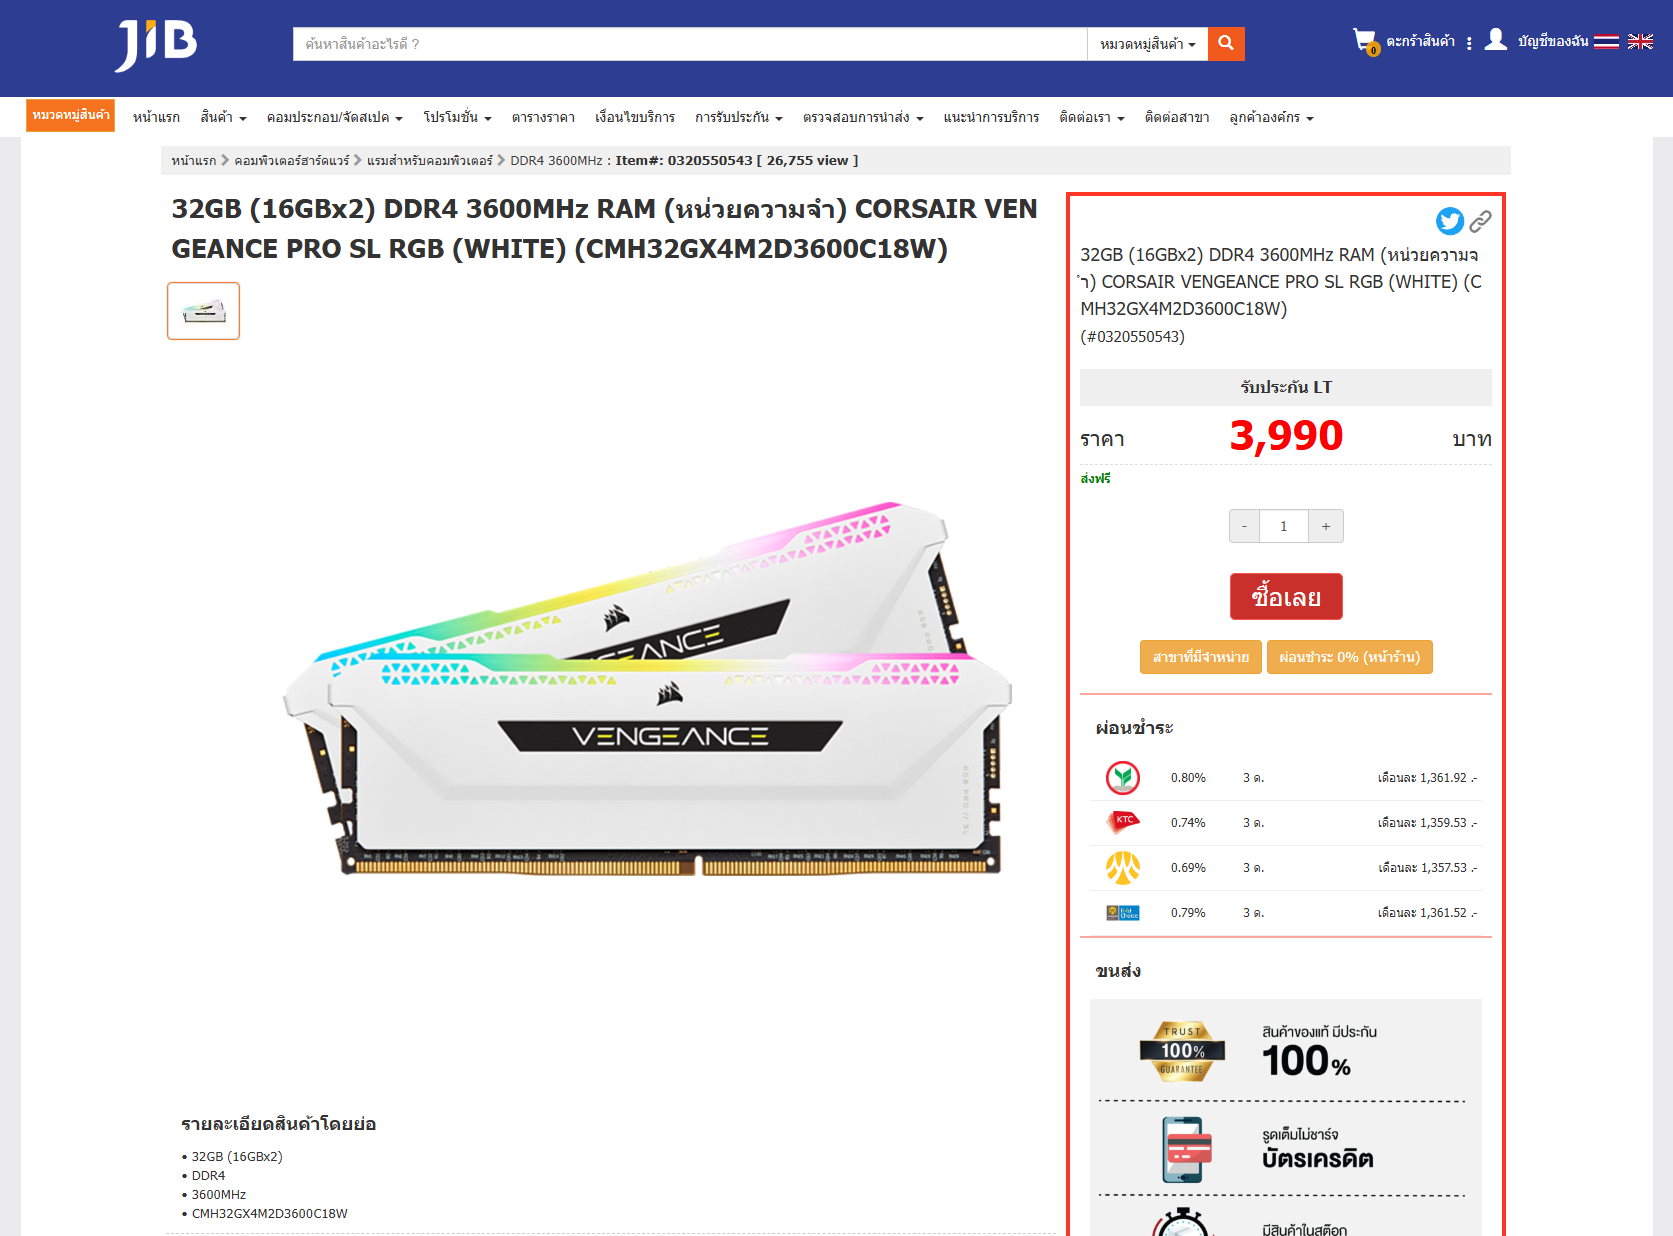Click the orange search magnifier button
This screenshot has width=1673, height=1236.
tap(1226, 44)
